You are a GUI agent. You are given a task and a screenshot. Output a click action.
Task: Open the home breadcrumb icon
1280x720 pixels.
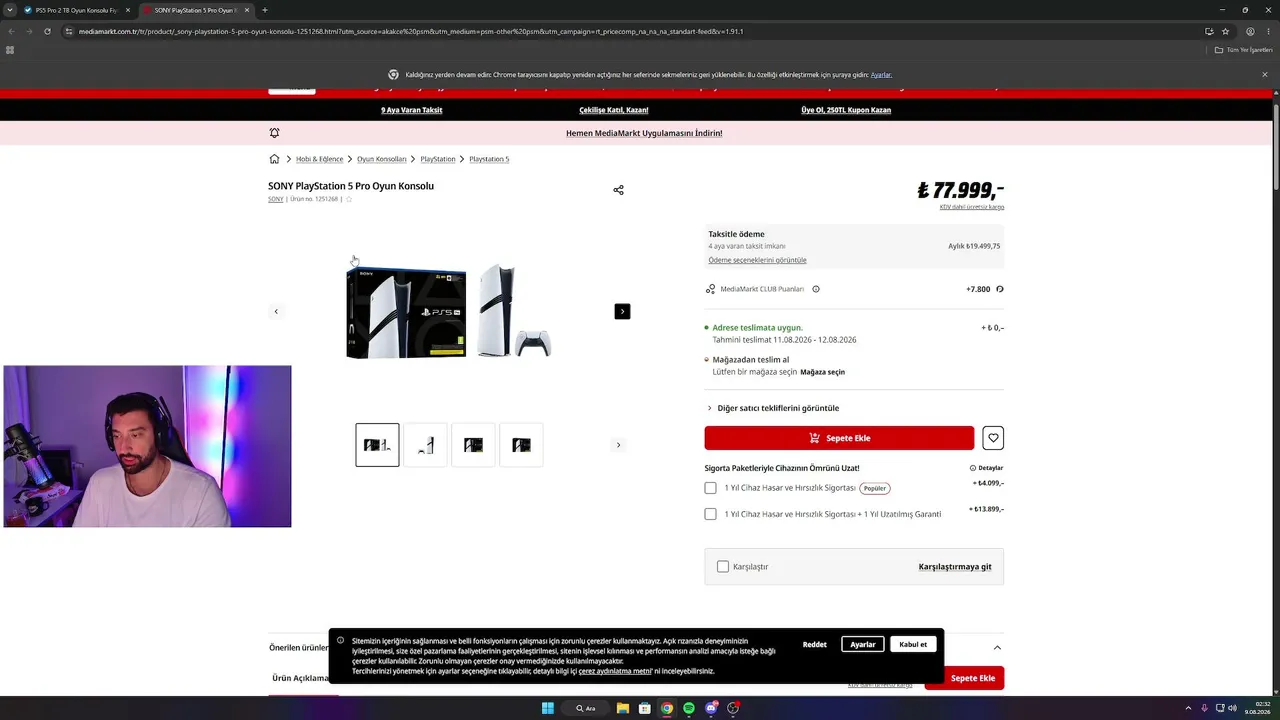click(274, 159)
